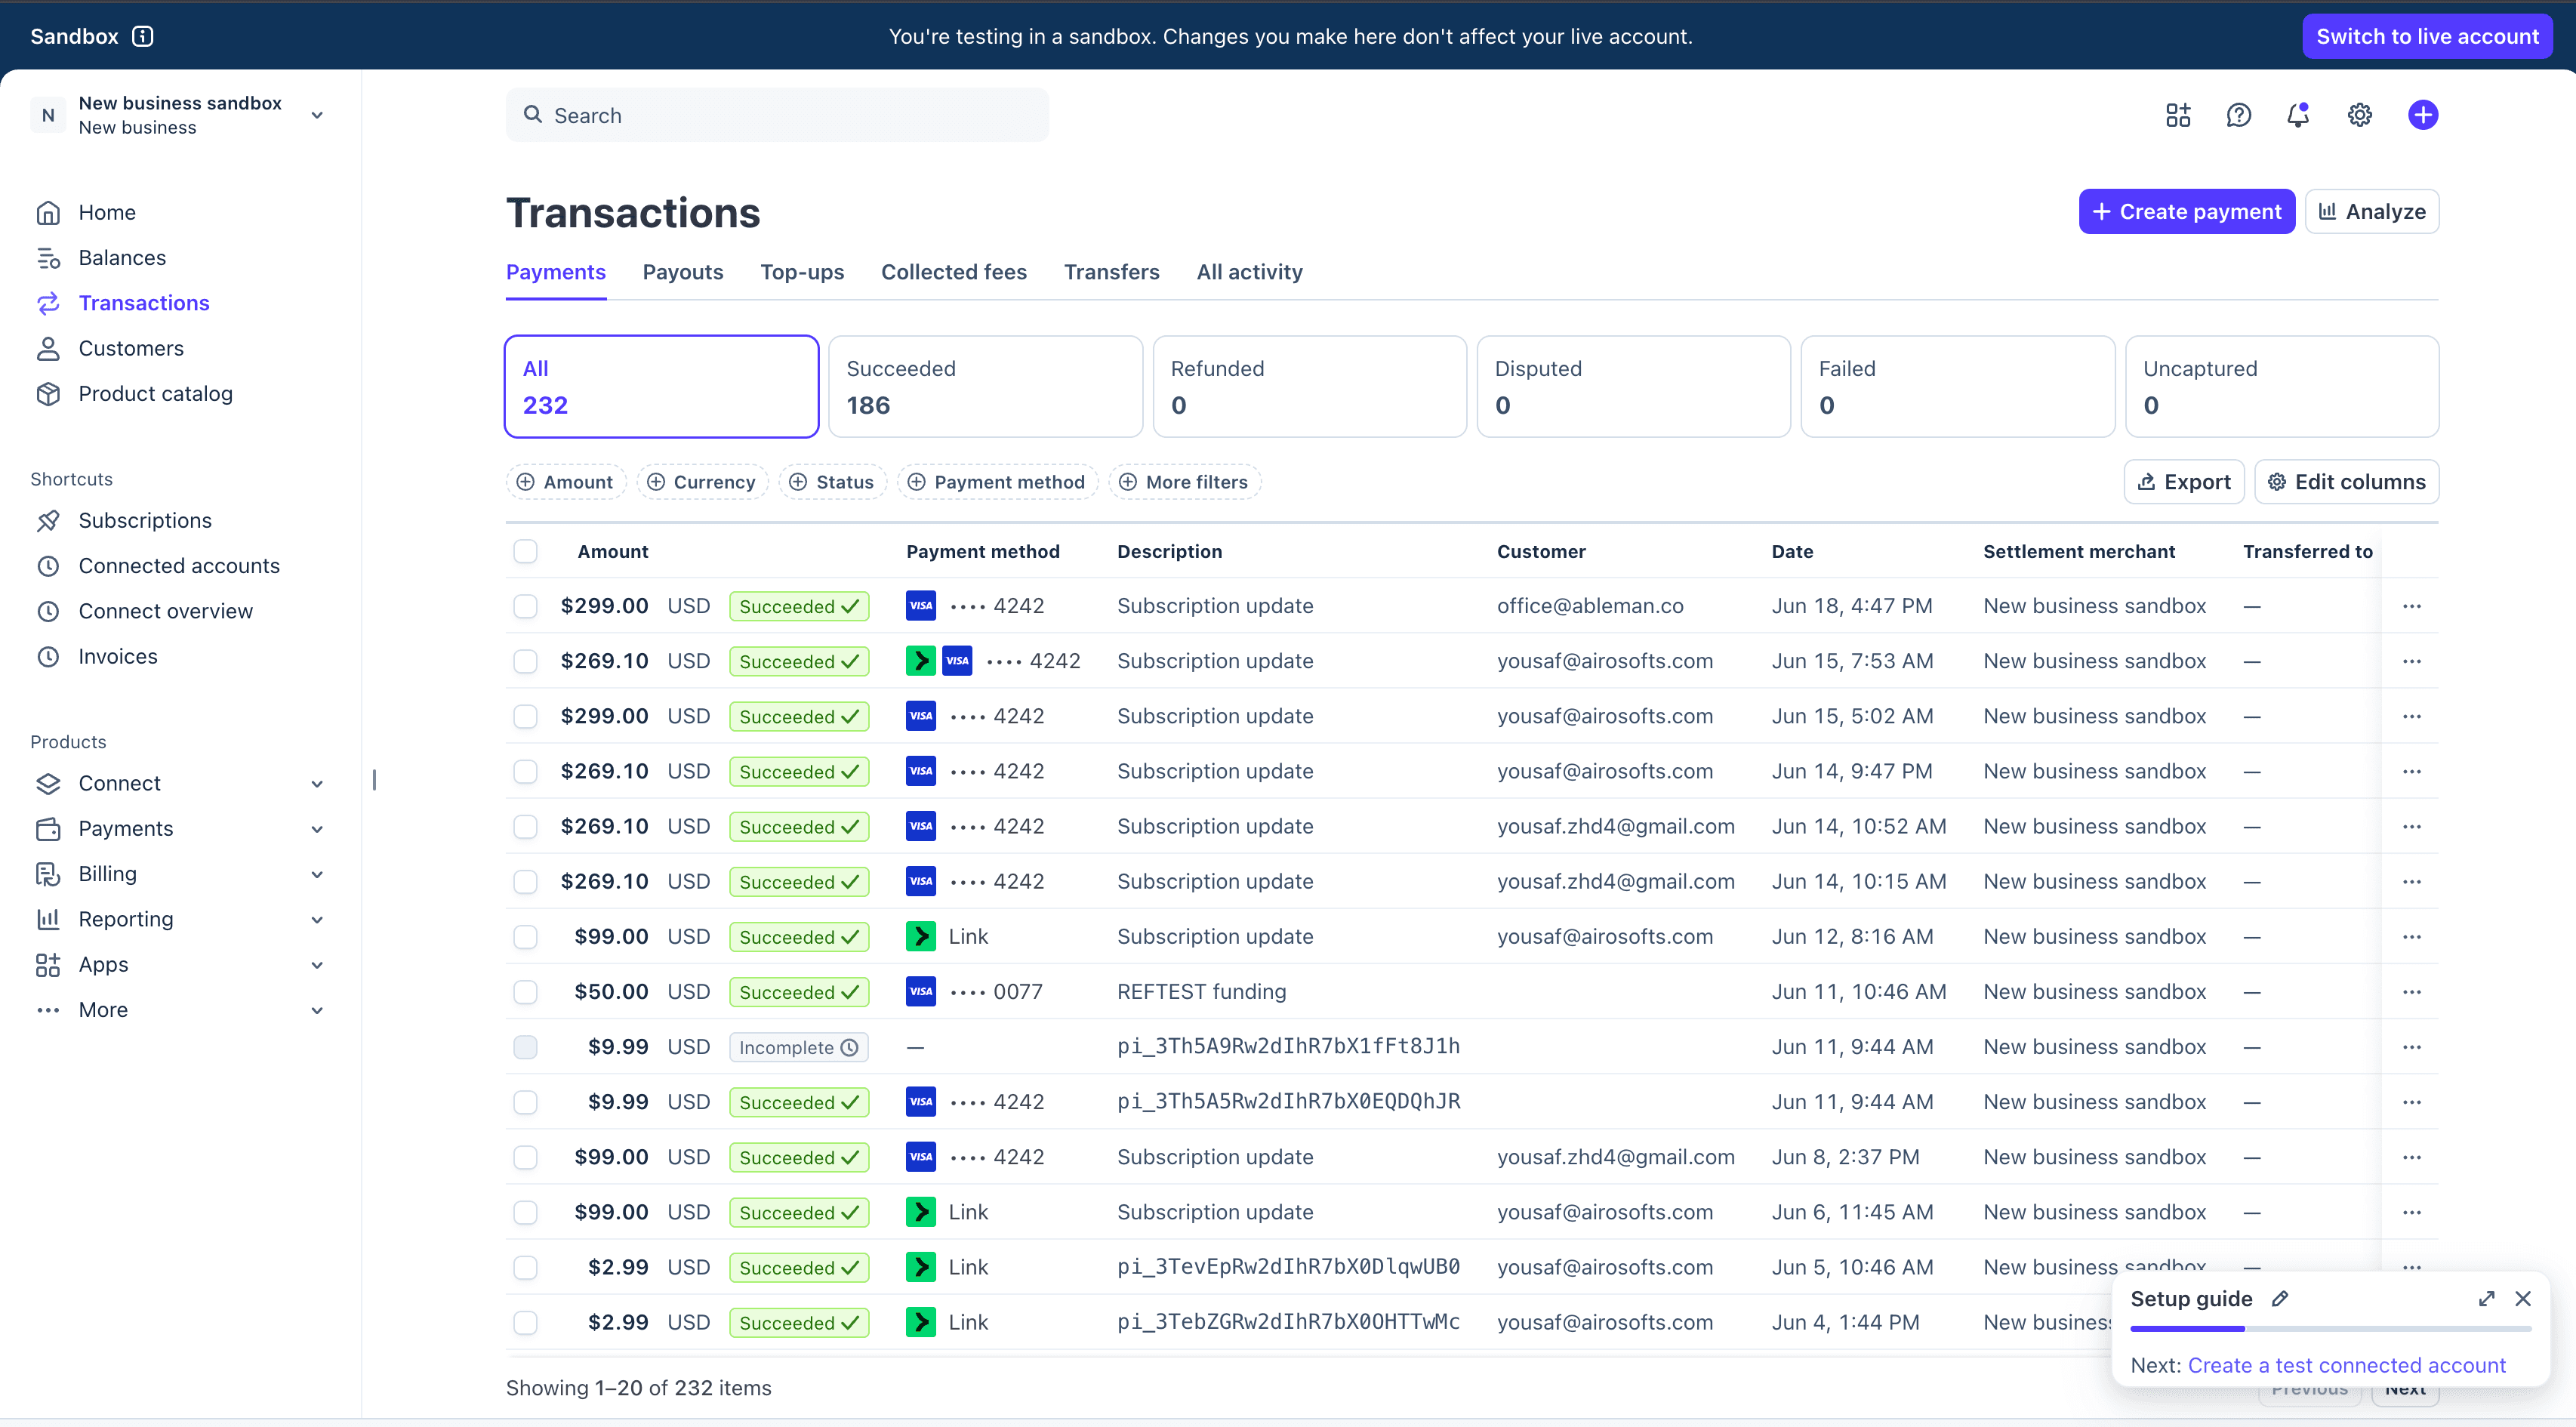Click the search magnifier icon
The height and width of the screenshot is (1427, 2576).
pos(533,115)
